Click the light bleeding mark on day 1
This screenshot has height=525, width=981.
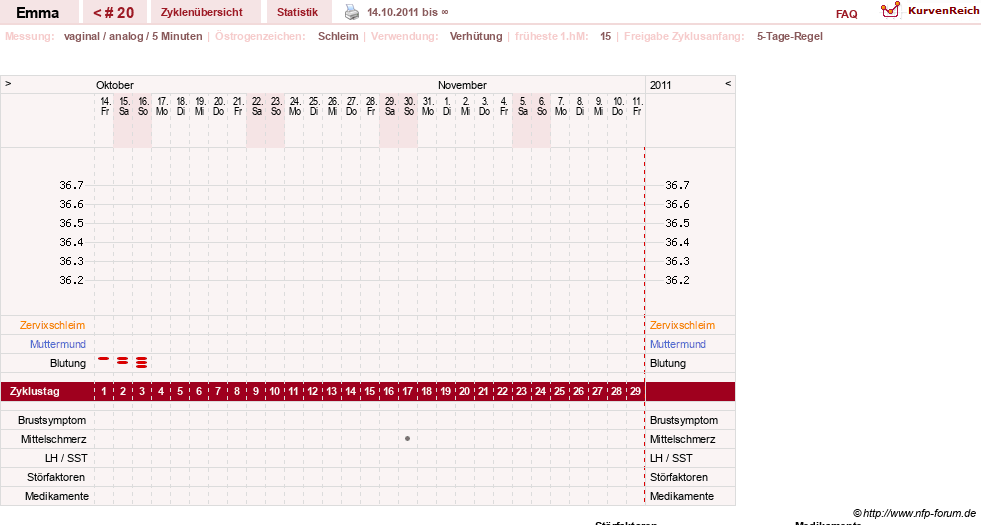click(x=104, y=359)
